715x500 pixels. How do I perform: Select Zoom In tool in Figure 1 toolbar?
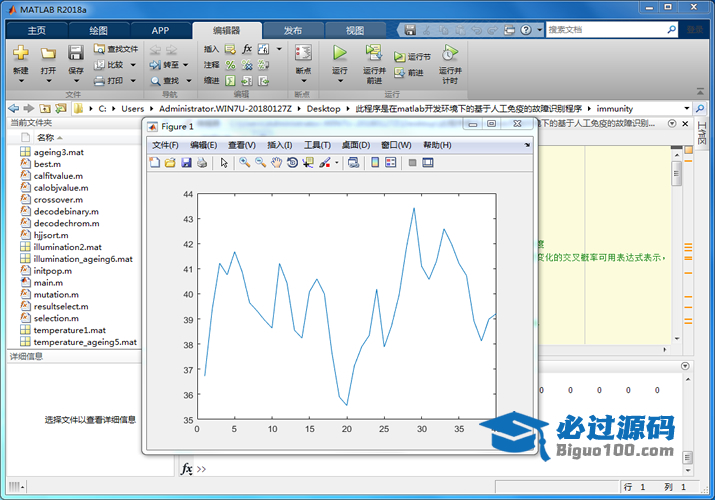[244, 163]
